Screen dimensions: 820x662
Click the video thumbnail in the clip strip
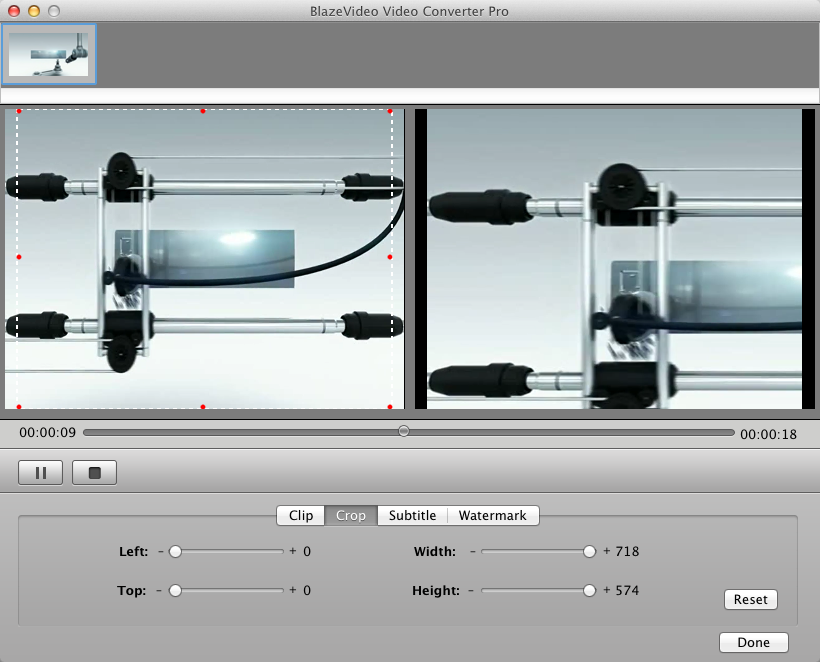tap(49, 54)
